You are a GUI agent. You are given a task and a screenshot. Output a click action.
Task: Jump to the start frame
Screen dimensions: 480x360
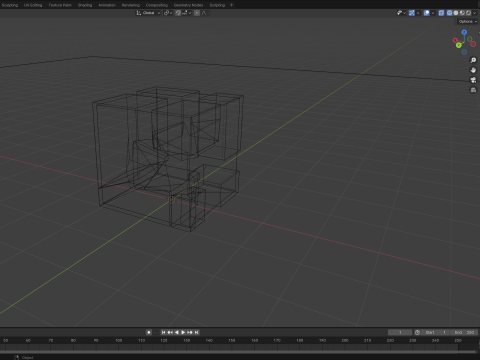[163, 332]
